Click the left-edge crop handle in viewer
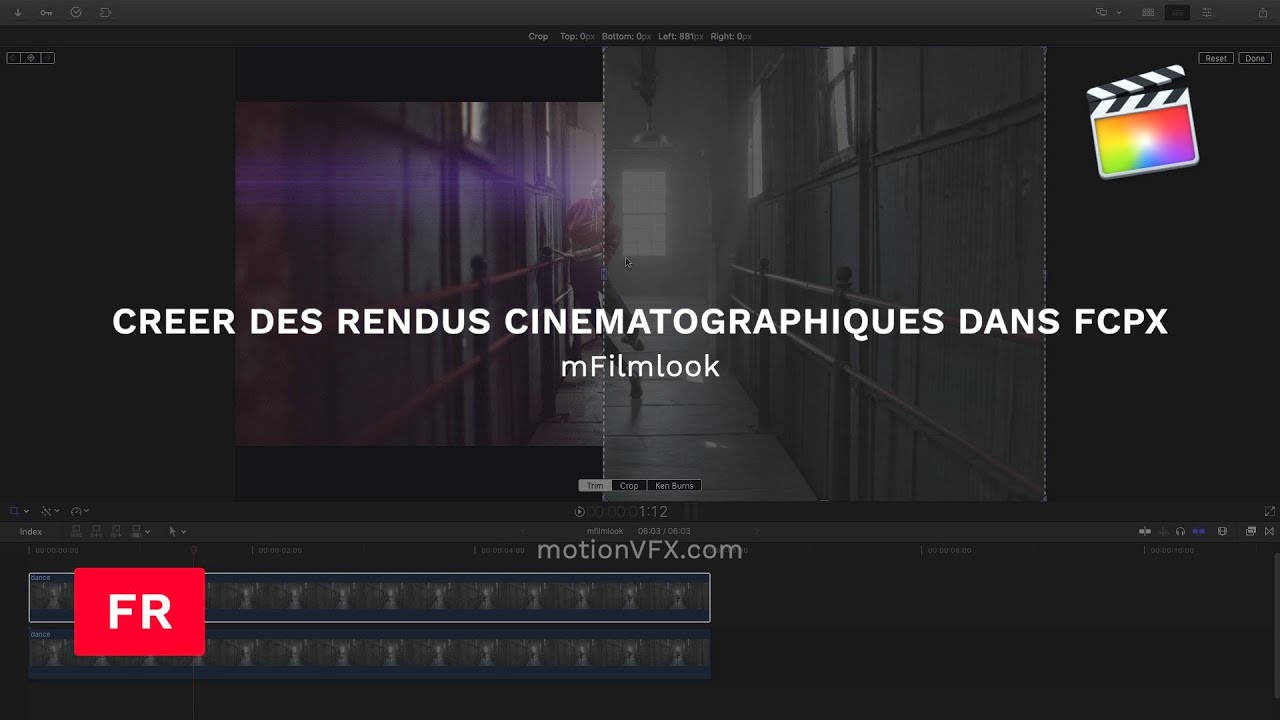Viewport: 1280px width, 720px height. 603,273
